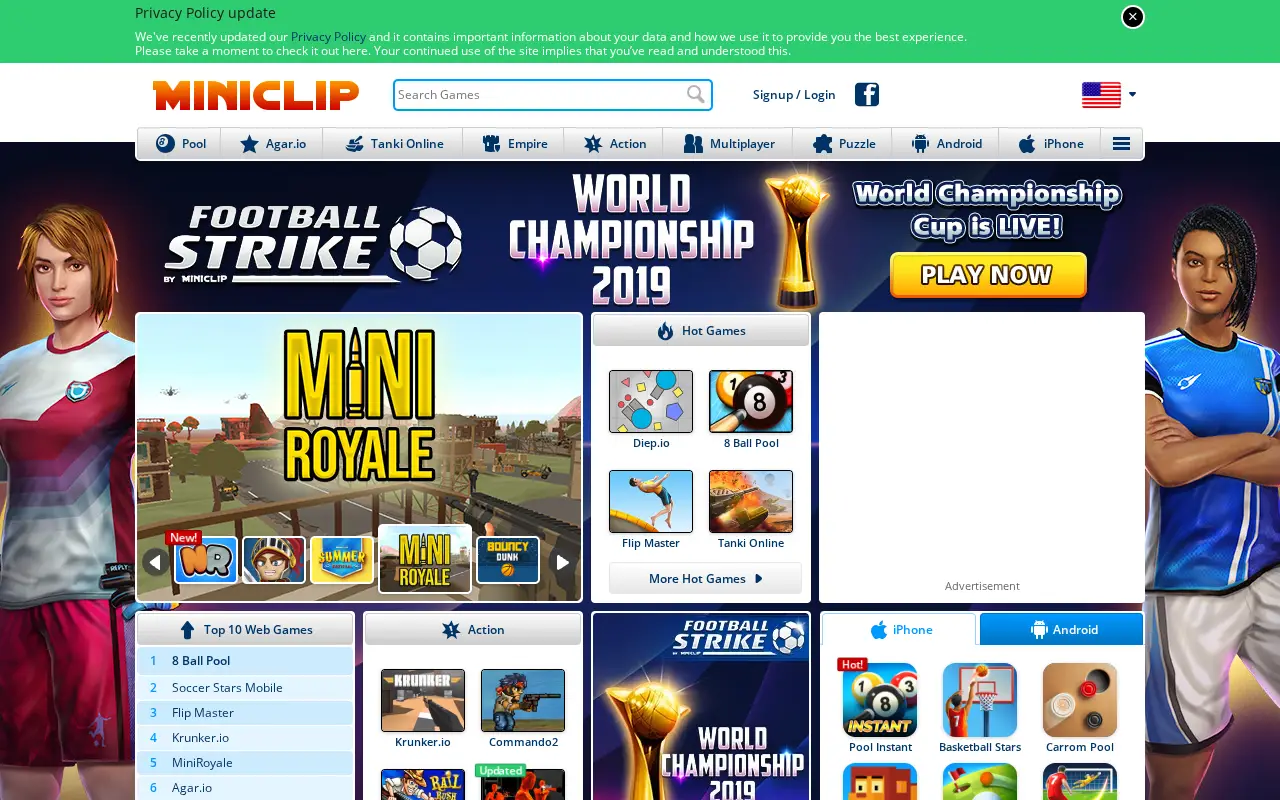Screen dimensions: 1280x800
Task: Expand the hamburger more-categories menu
Action: coord(1122,144)
